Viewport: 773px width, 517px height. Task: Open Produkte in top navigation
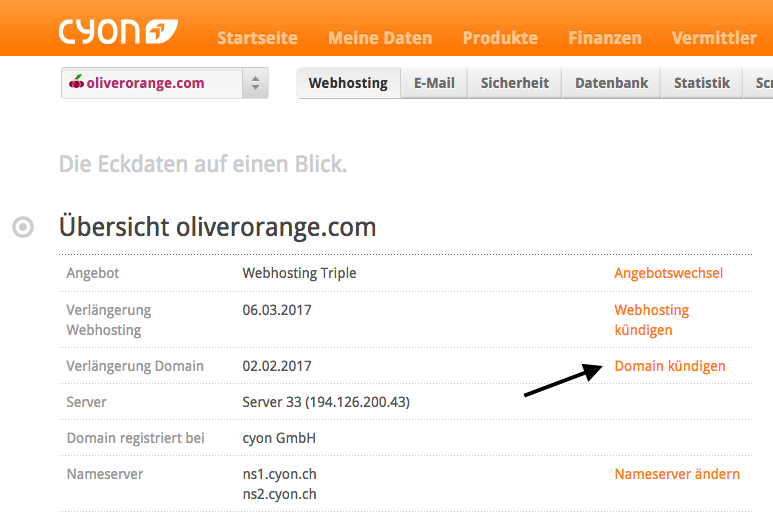coord(500,38)
